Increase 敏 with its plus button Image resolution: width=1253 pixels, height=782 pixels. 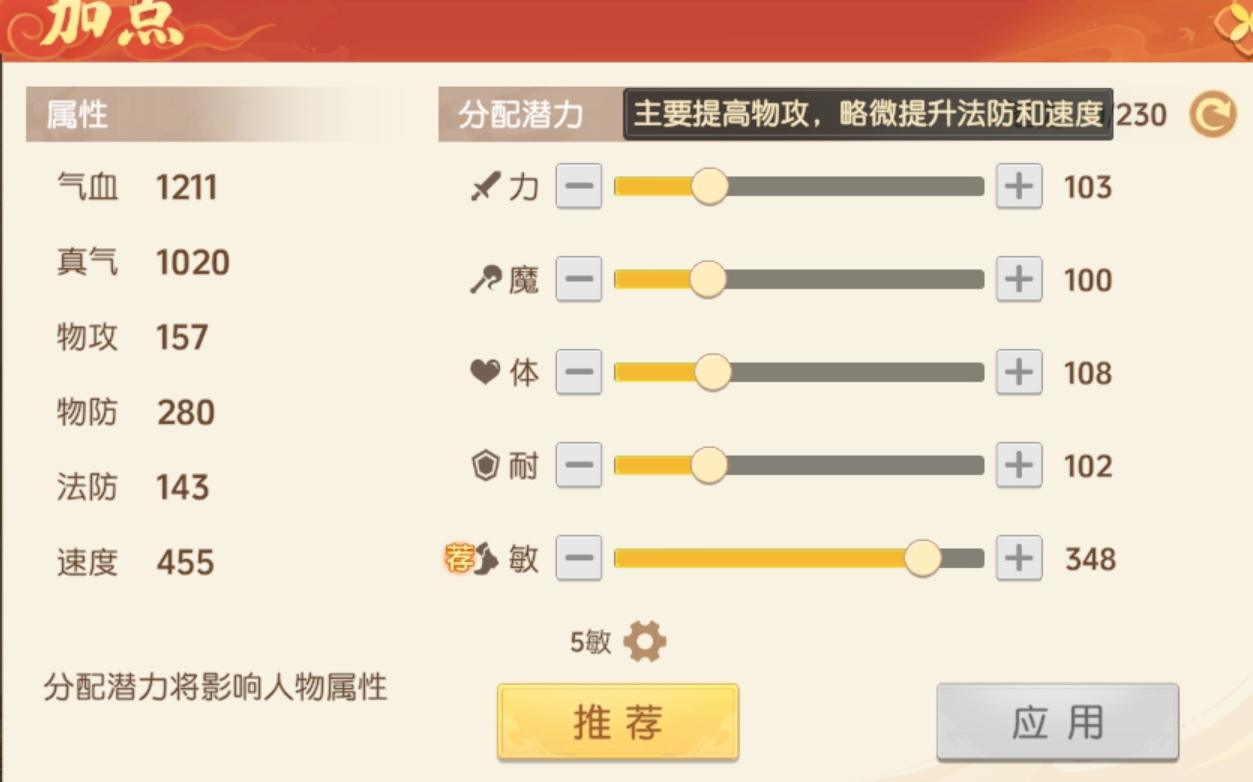point(1017,560)
